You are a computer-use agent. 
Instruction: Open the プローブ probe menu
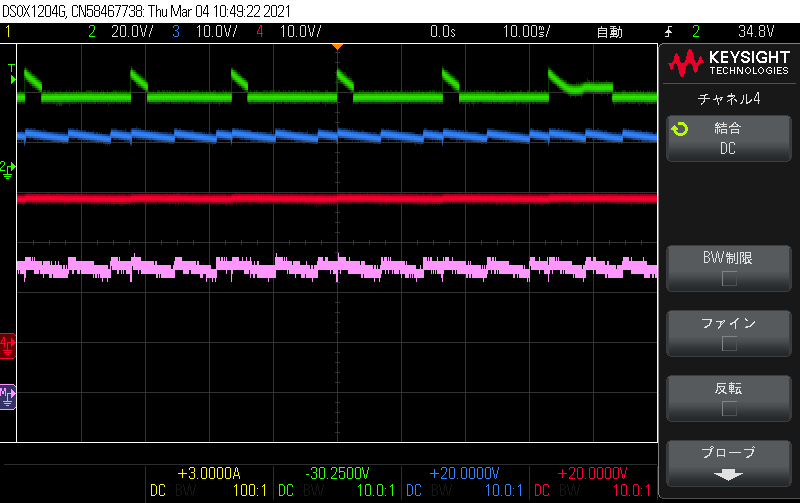pyautogui.click(x=729, y=463)
